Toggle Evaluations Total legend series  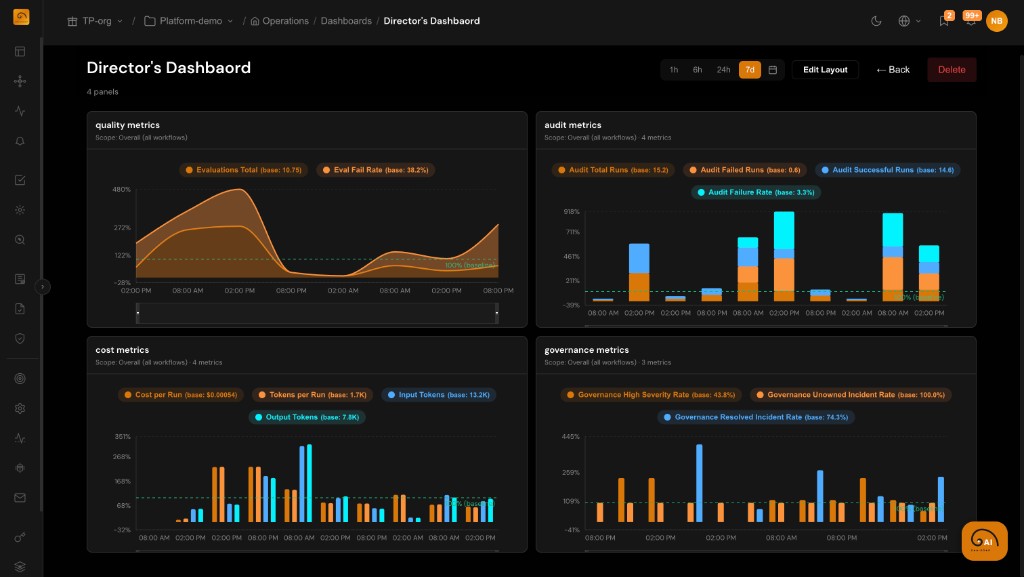[244, 170]
